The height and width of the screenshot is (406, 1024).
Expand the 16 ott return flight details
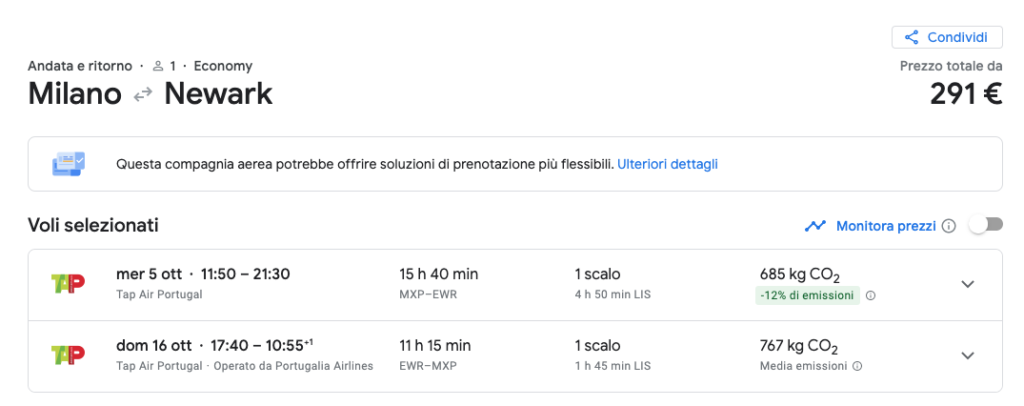[968, 356]
